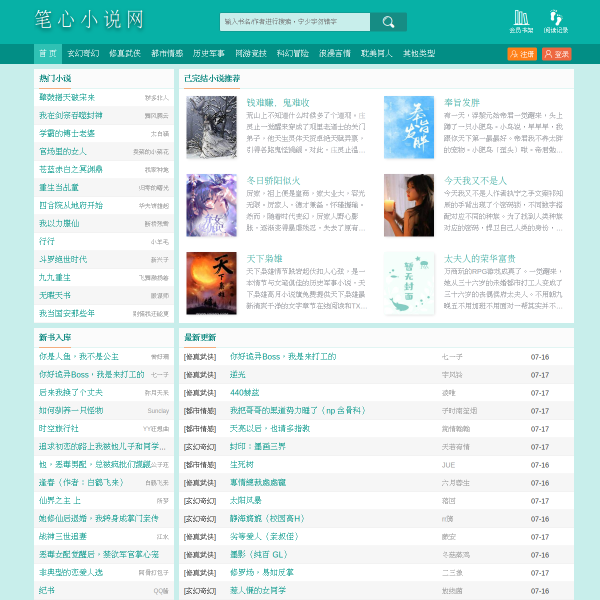
Task: Open the title link 天下枭雄
Action: click(x=264, y=259)
